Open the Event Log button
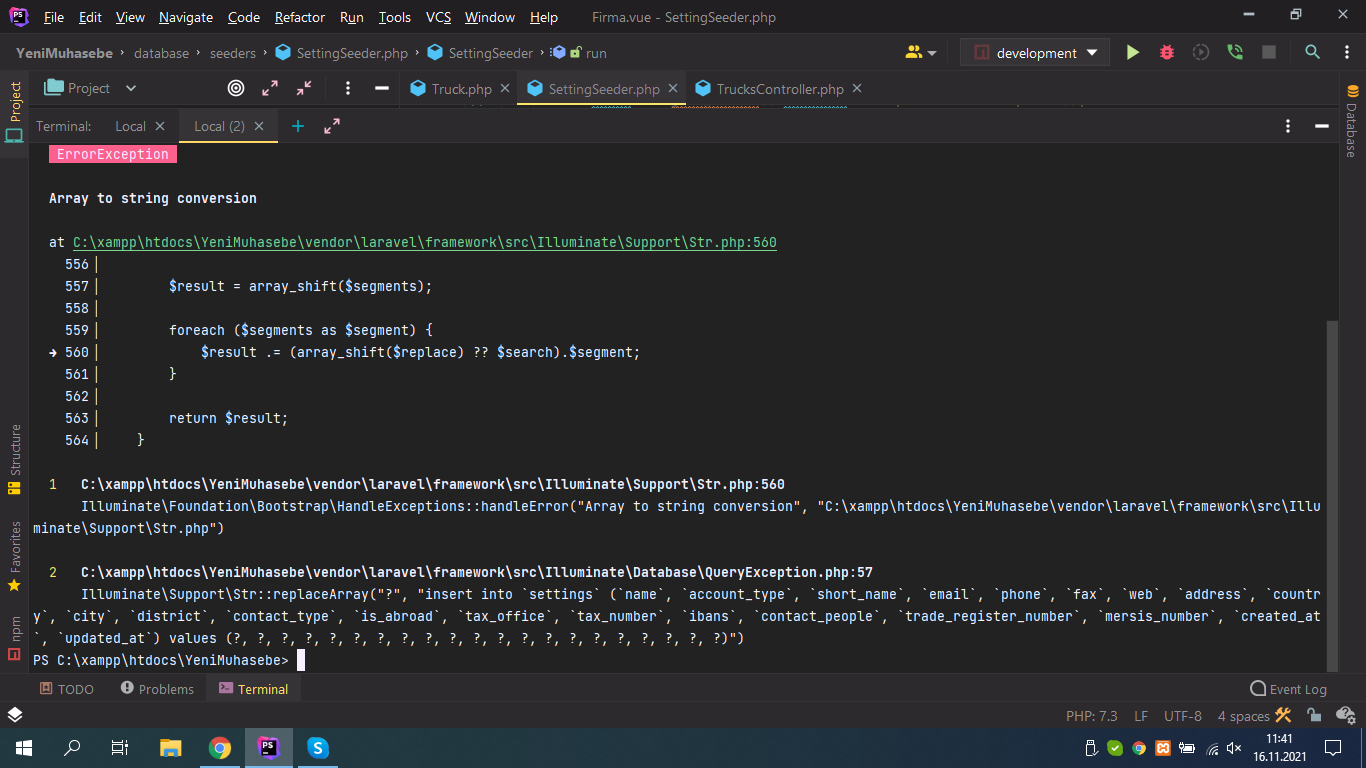 tap(1289, 689)
